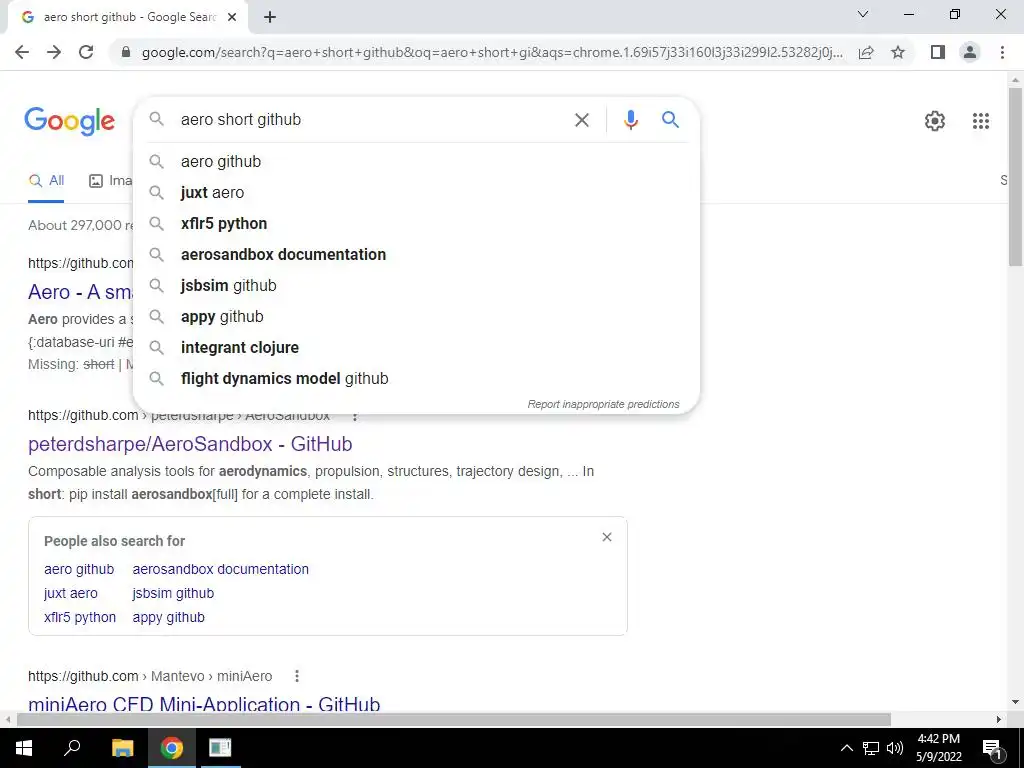
Task: Clear the search box with the X icon
Action: (581, 120)
